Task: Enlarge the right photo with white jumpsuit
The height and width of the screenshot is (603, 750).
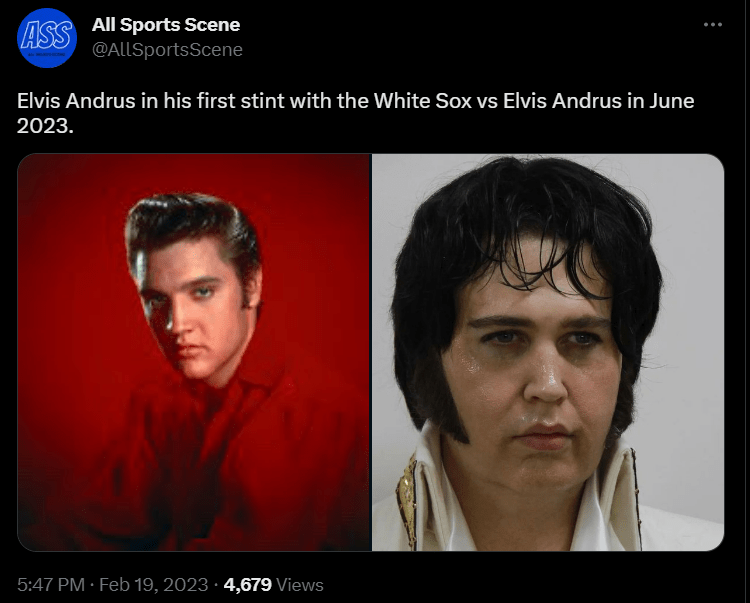Action: 548,352
